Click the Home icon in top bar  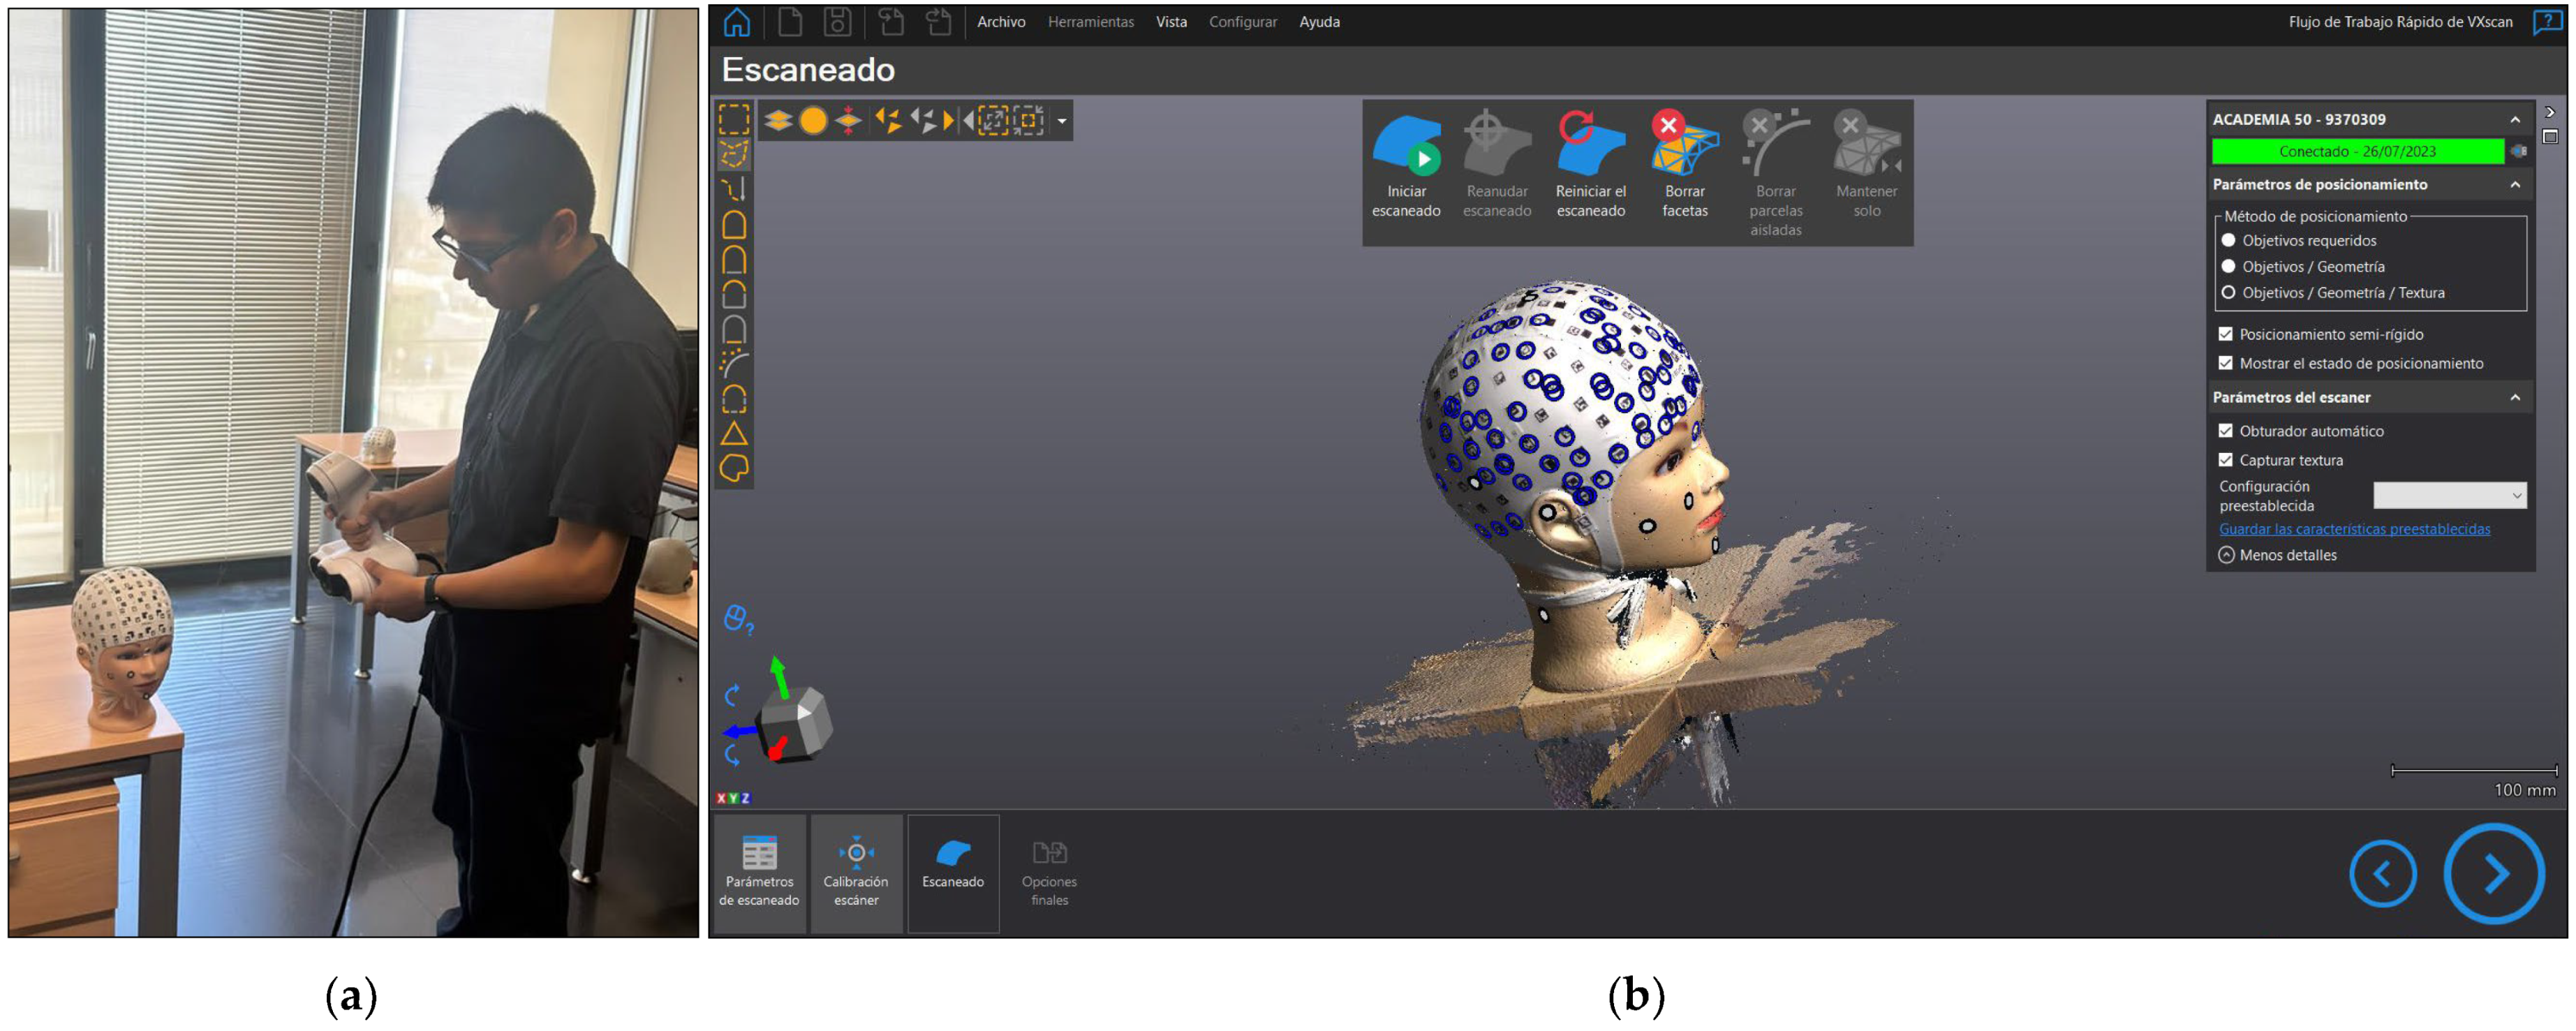pos(737,22)
